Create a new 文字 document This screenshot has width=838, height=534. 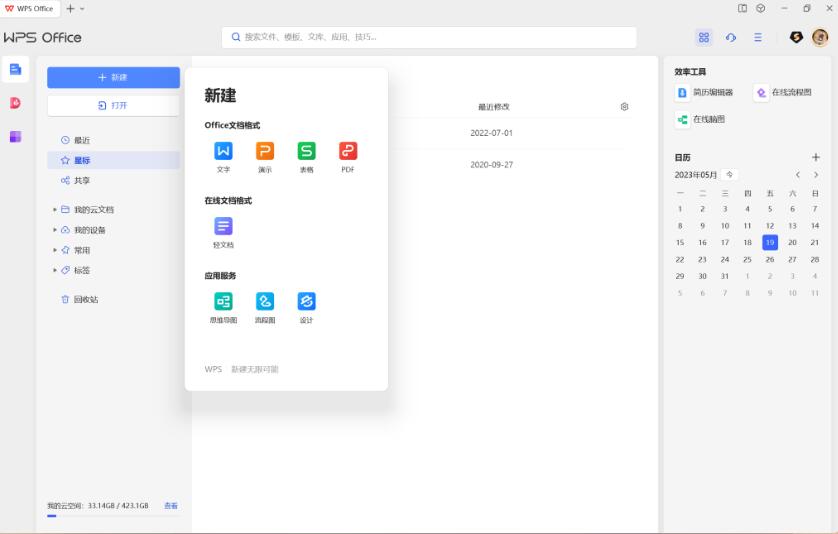223,151
